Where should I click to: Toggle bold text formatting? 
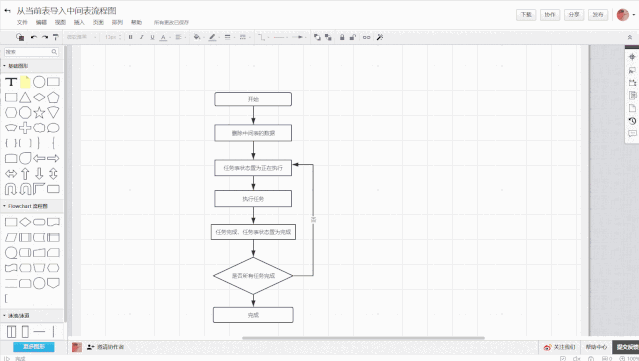point(130,37)
